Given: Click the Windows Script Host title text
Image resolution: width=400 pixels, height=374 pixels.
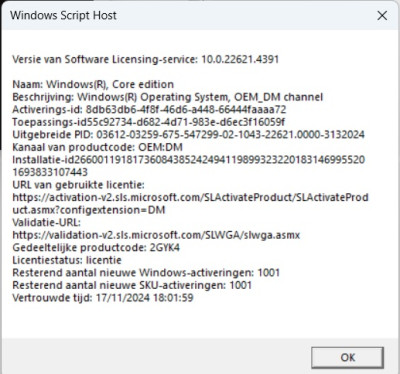Looking at the screenshot, I should pyautogui.click(x=63, y=15).
